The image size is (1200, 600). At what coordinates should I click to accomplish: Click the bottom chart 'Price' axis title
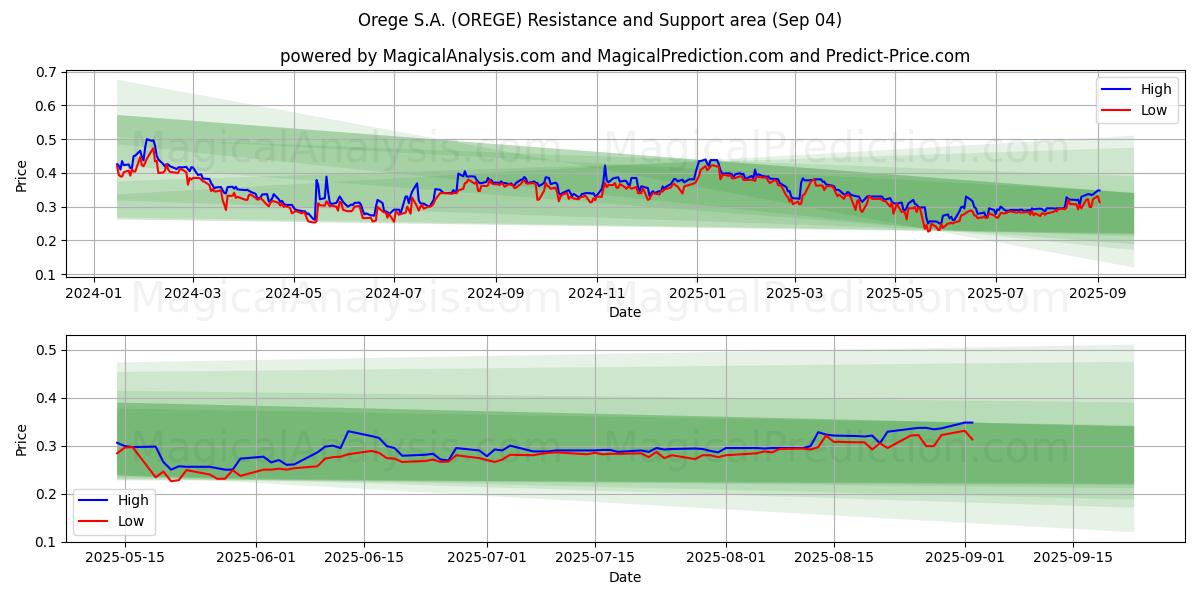tap(22, 439)
